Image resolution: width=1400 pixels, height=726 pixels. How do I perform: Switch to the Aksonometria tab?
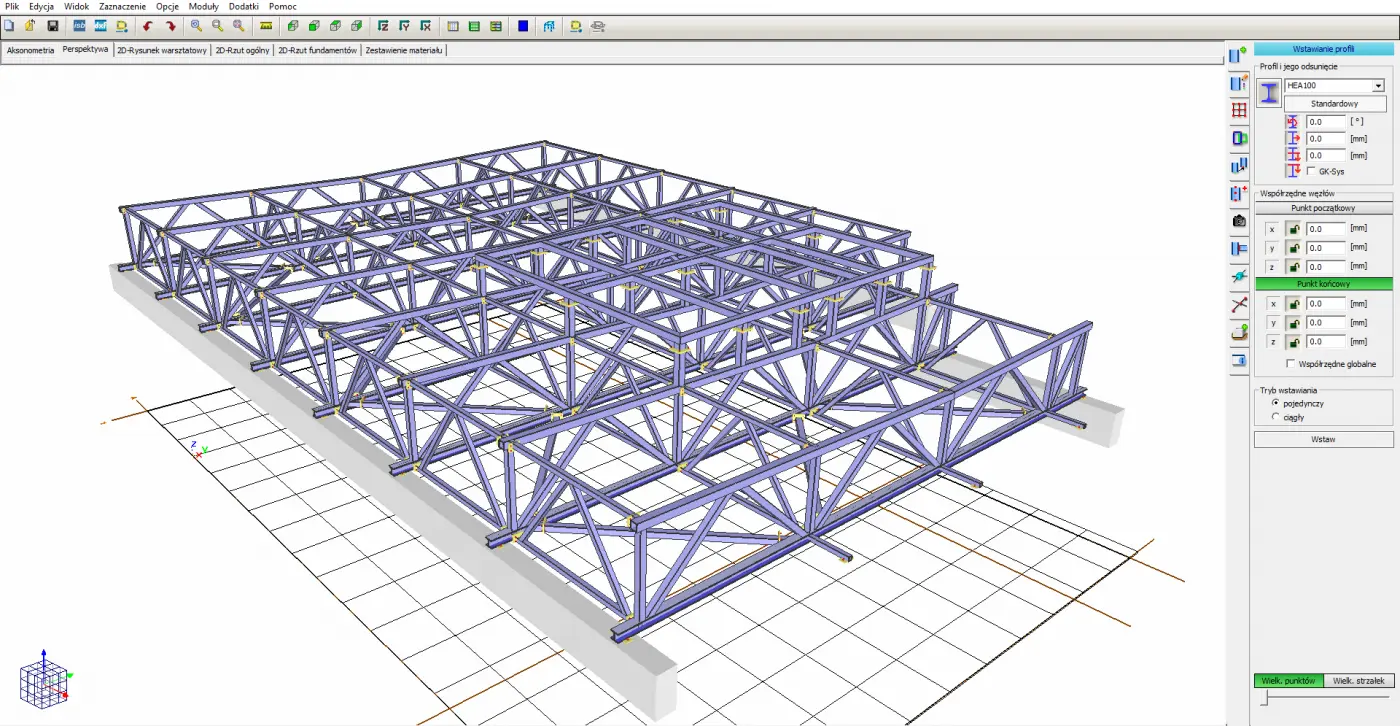[x=30, y=49]
